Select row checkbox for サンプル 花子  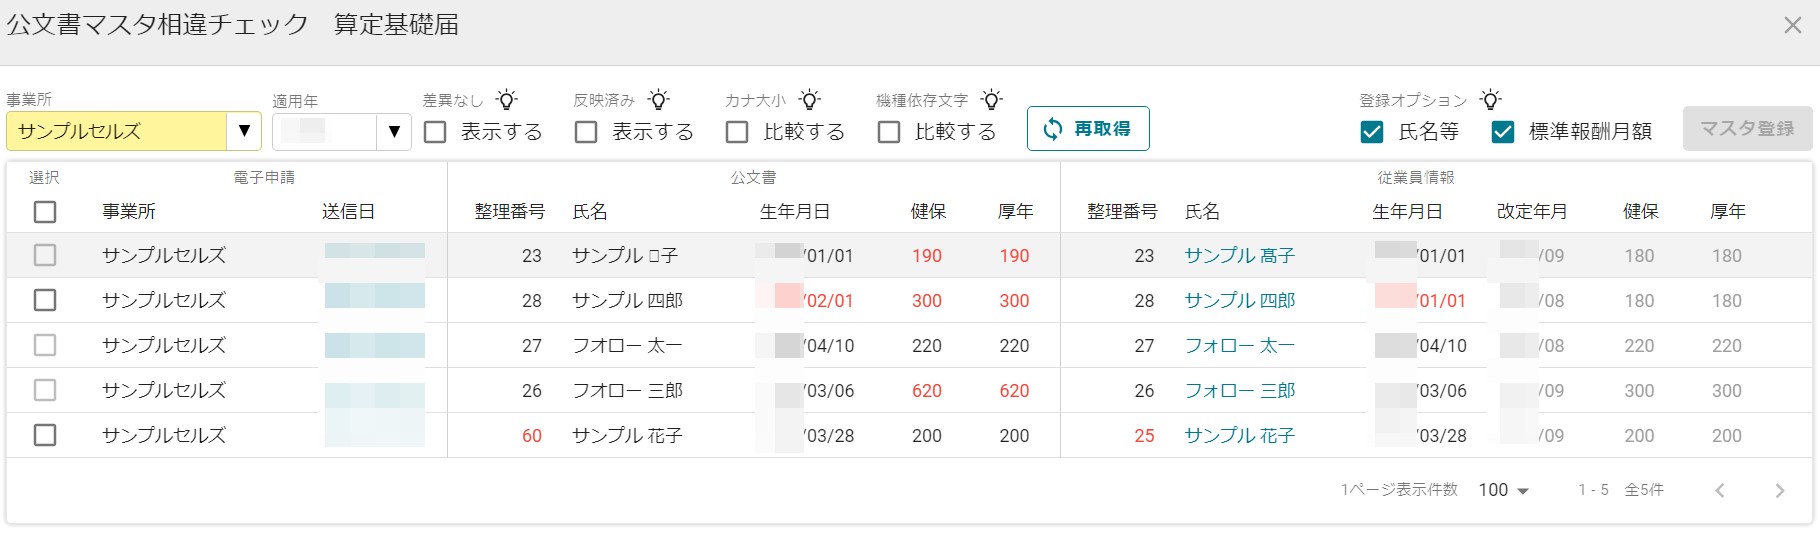[45, 436]
